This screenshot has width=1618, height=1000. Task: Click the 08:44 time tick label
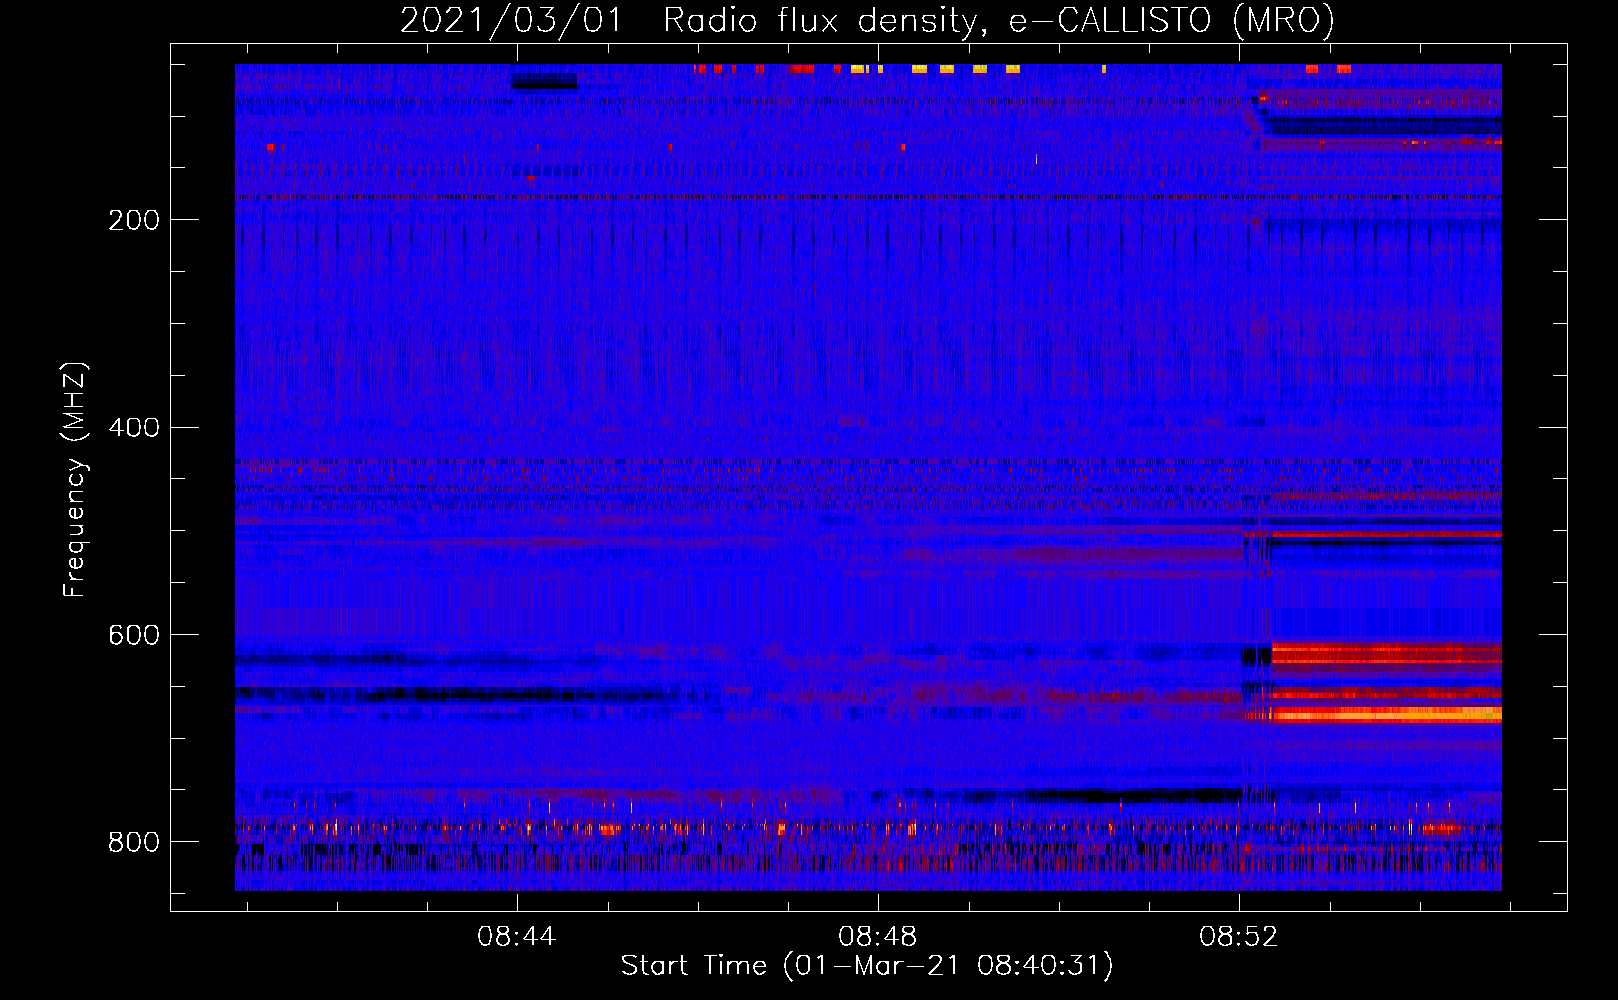point(516,937)
